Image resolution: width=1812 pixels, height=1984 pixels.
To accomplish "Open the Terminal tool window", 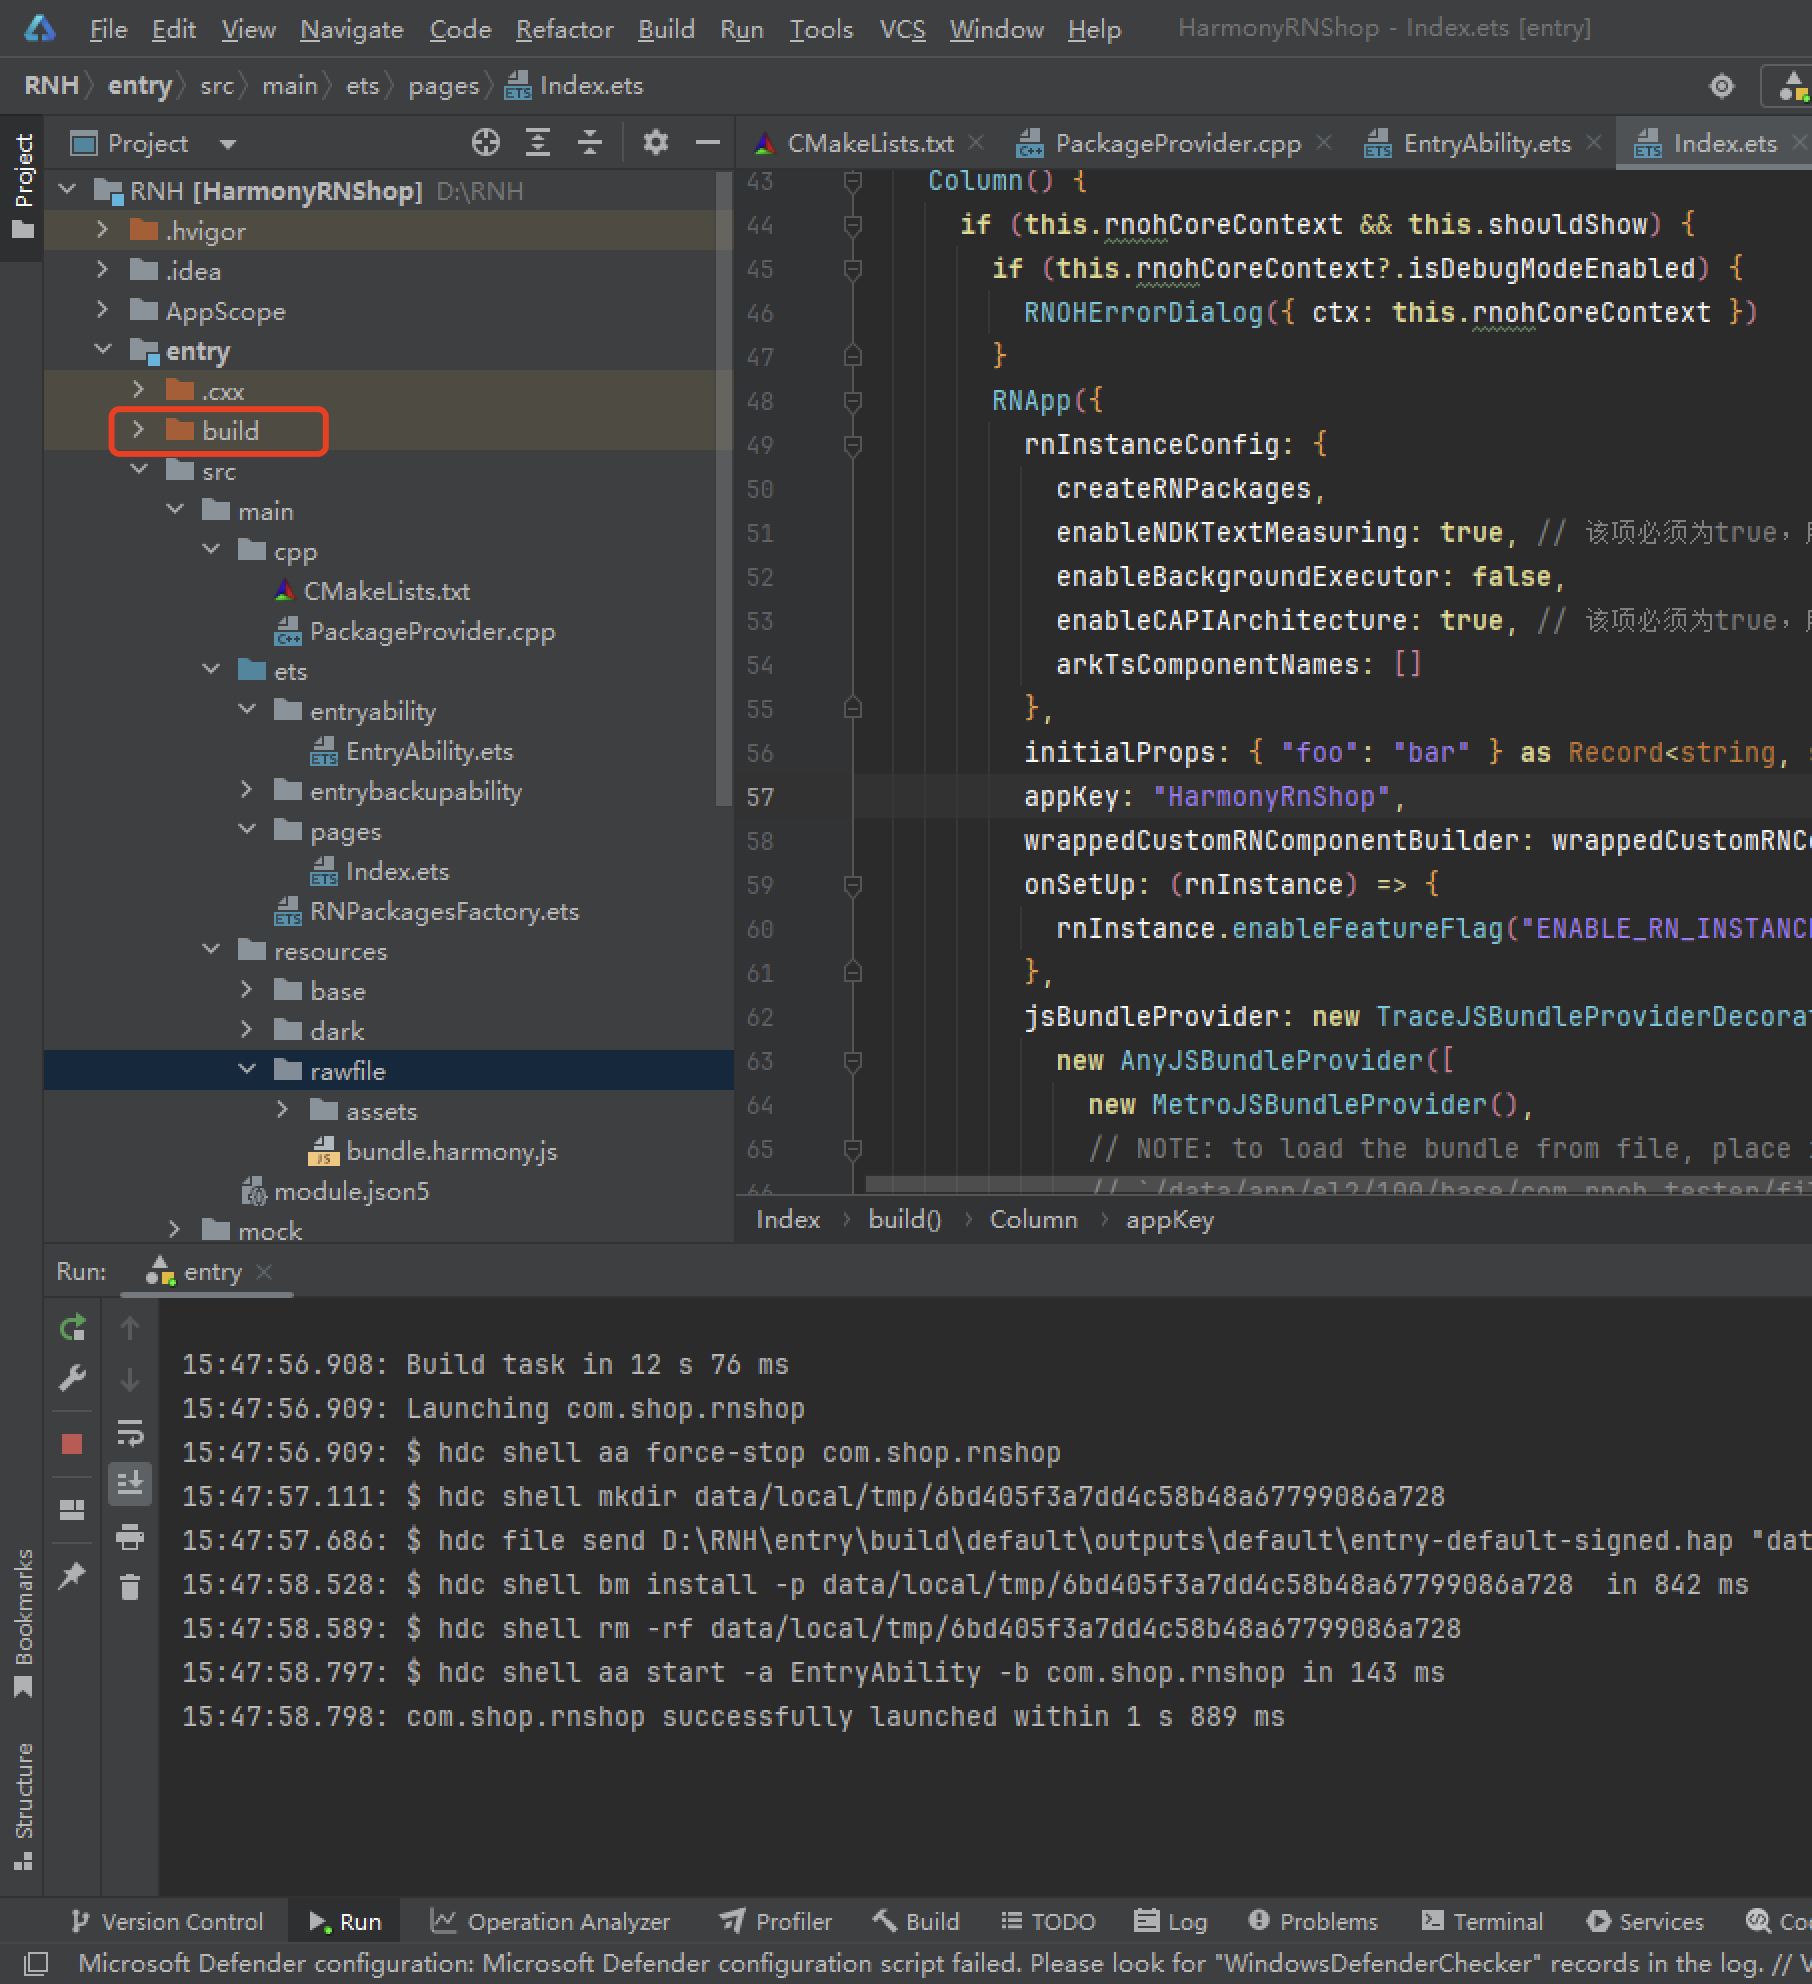I will coord(1483,1922).
